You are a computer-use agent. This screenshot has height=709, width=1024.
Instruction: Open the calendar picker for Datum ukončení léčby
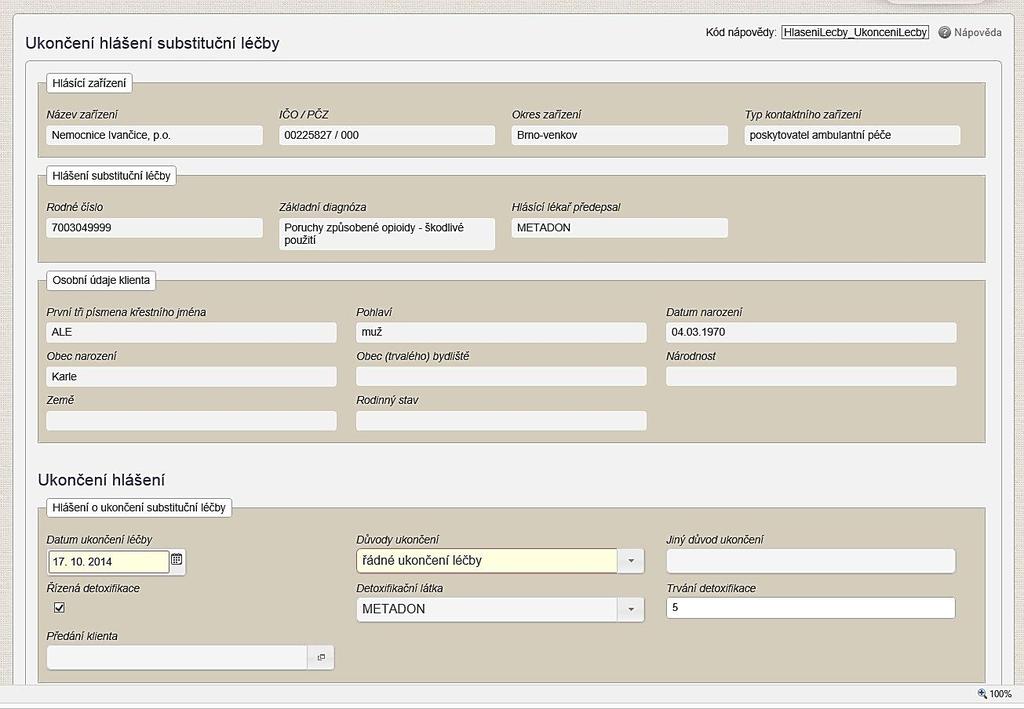pyautogui.click(x=176, y=559)
